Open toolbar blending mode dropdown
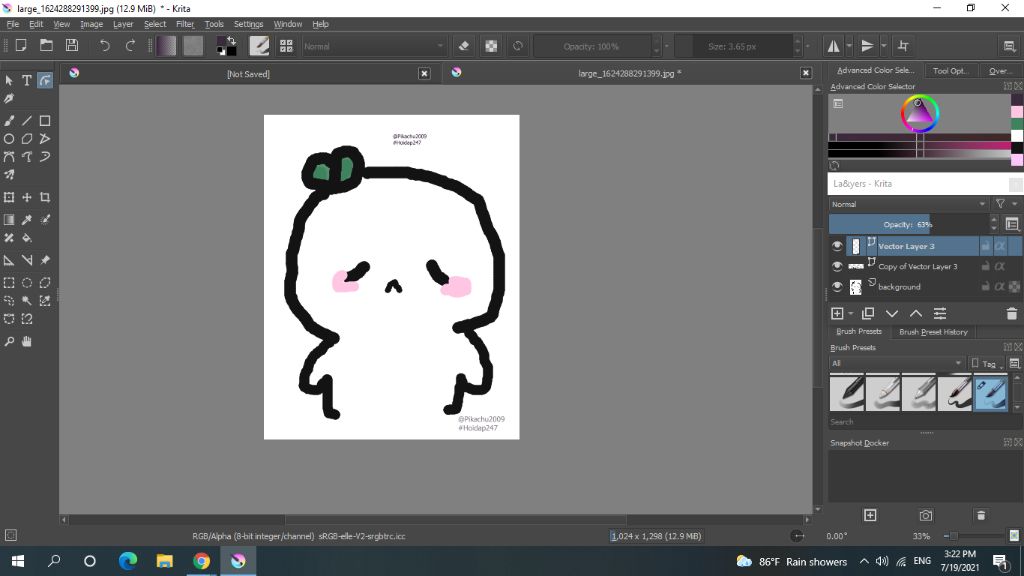The width and height of the screenshot is (1024, 576). tap(374, 46)
